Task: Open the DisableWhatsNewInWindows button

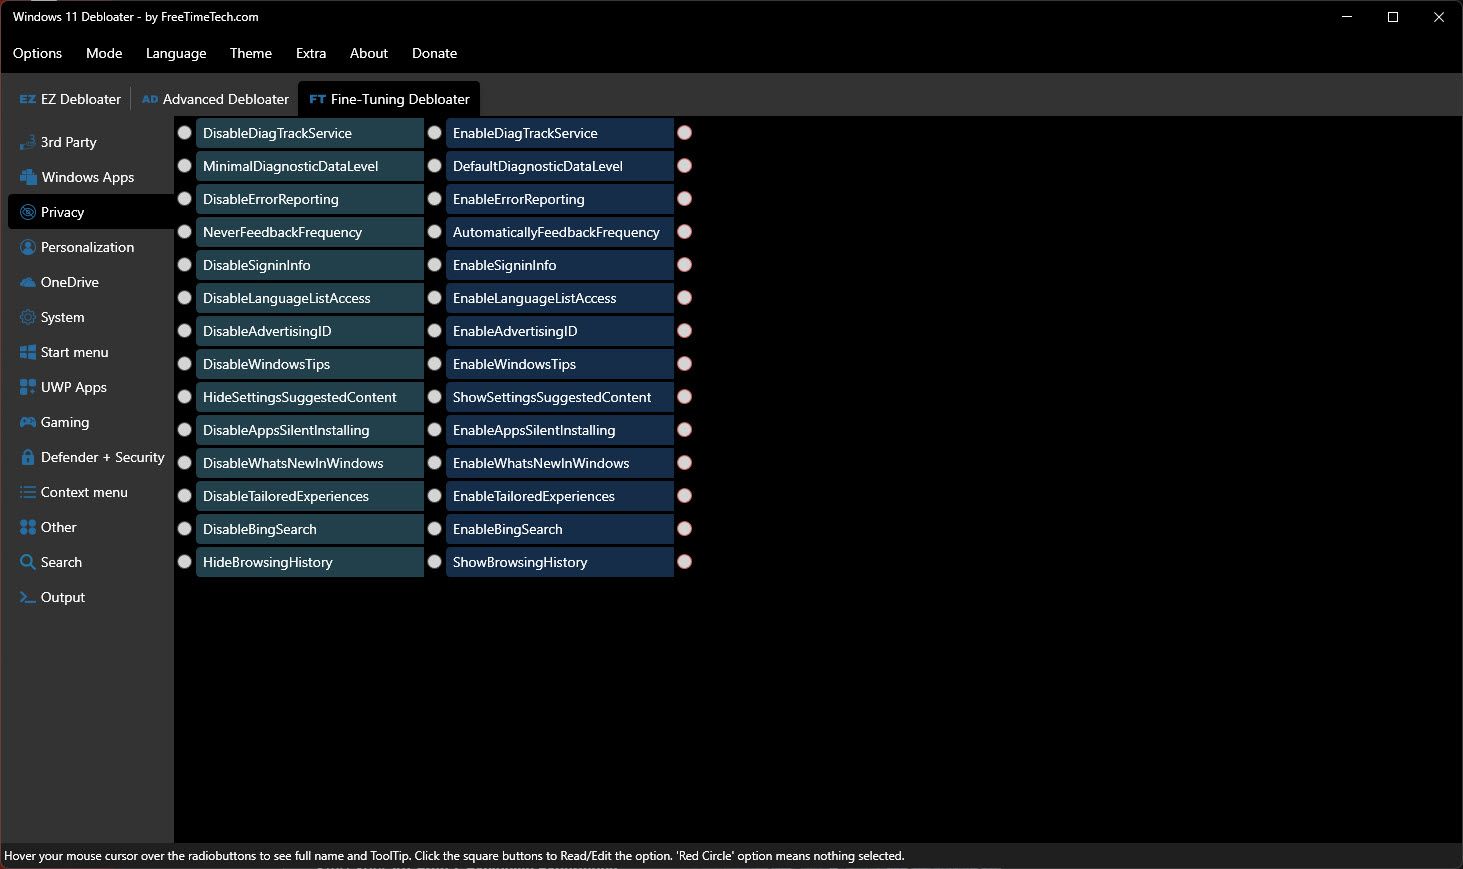Action: click(x=310, y=463)
